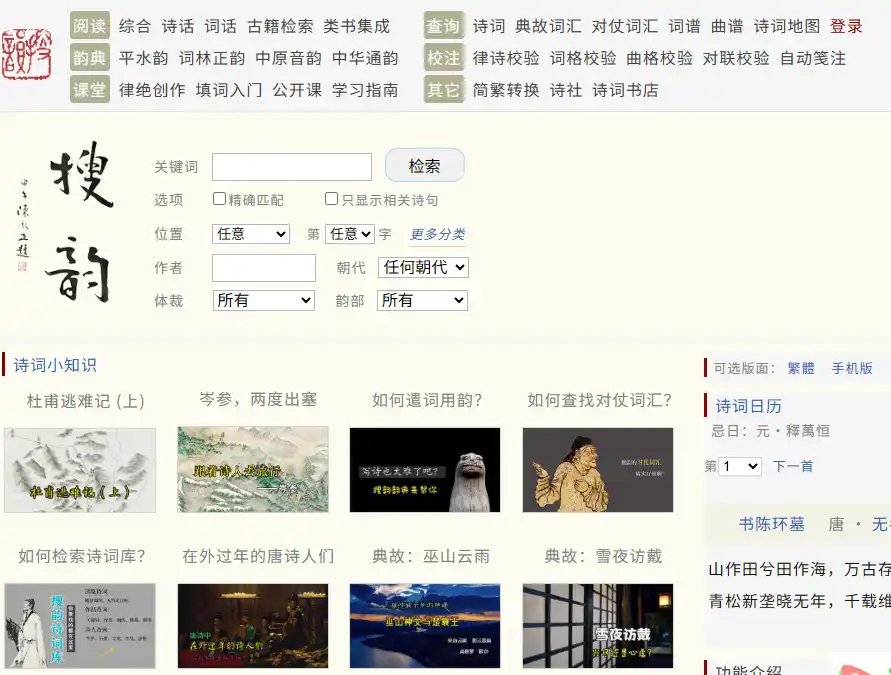Open 对联校验 checker
This screenshot has height=675, width=891.
pyautogui.click(x=736, y=58)
